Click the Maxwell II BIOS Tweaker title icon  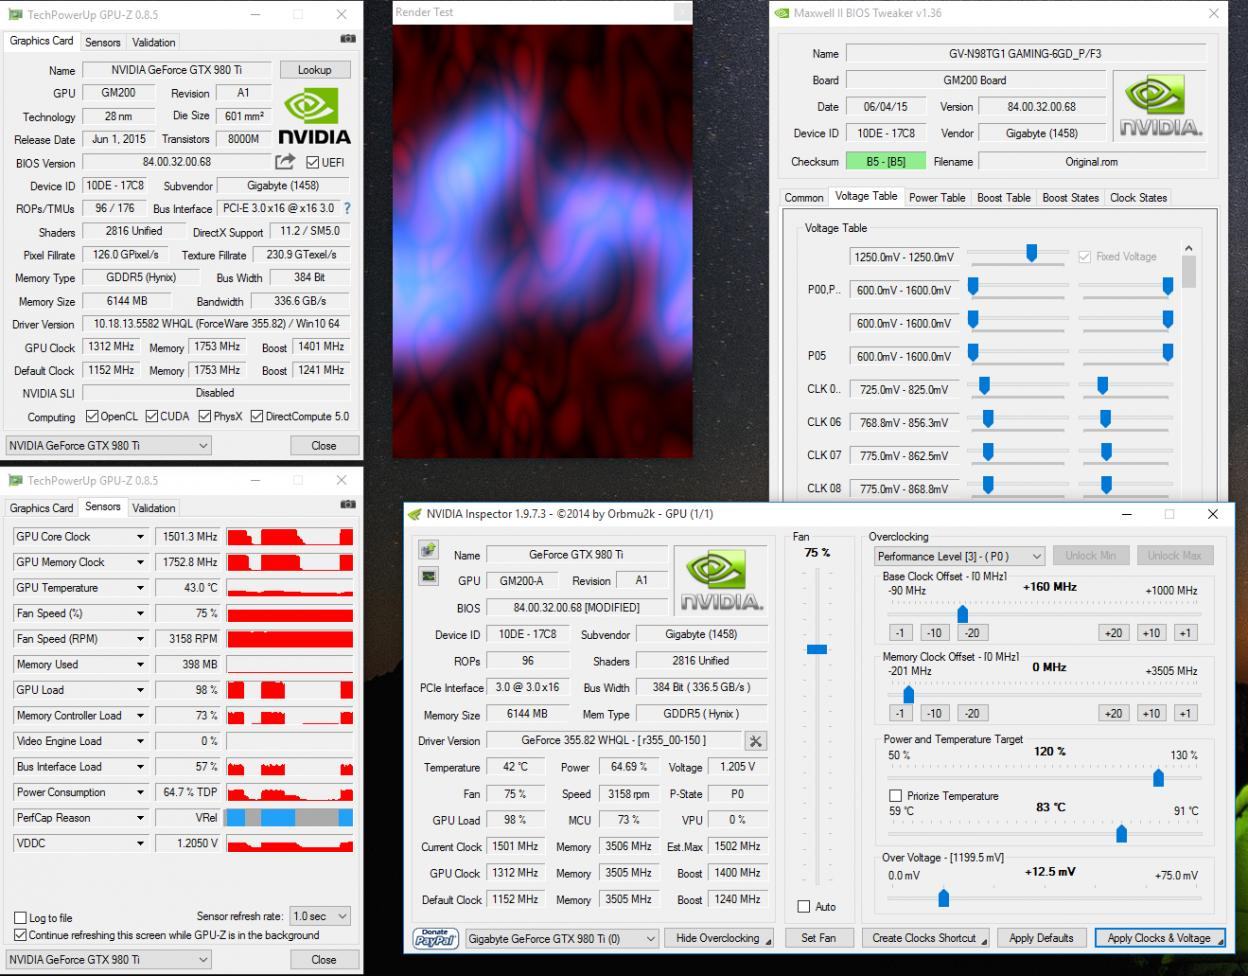(781, 14)
